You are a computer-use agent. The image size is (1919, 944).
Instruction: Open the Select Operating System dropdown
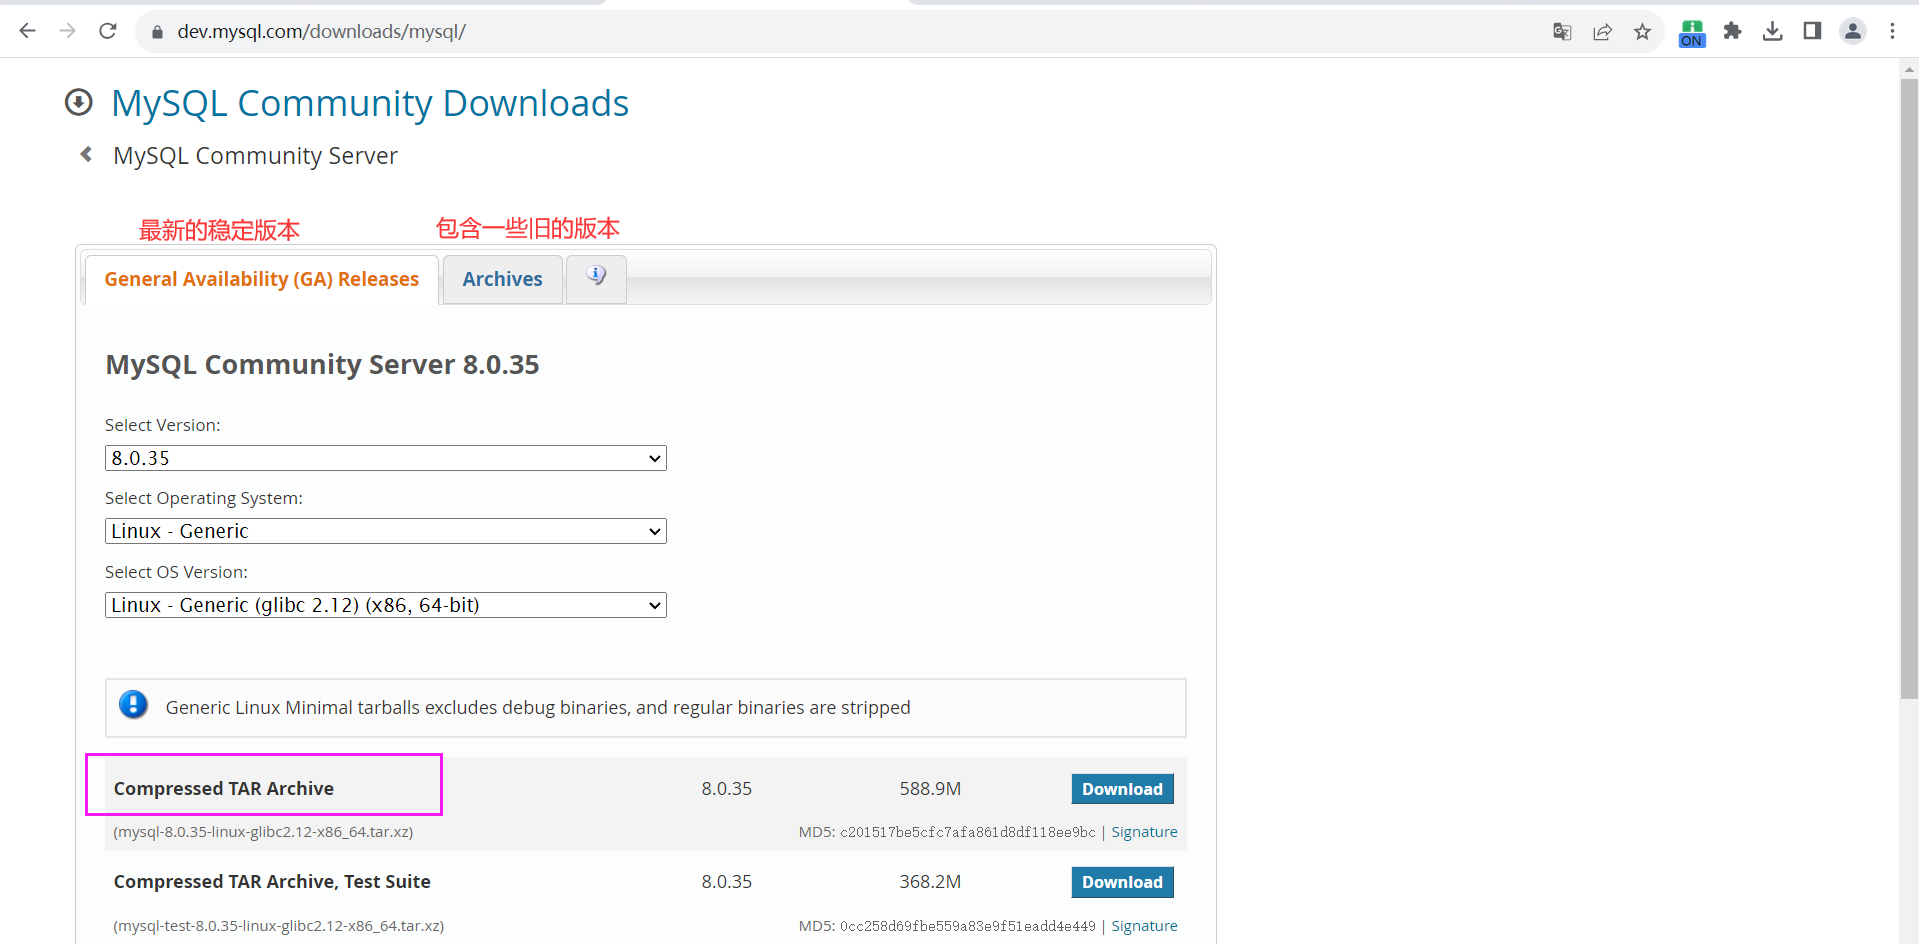[x=386, y=531]
